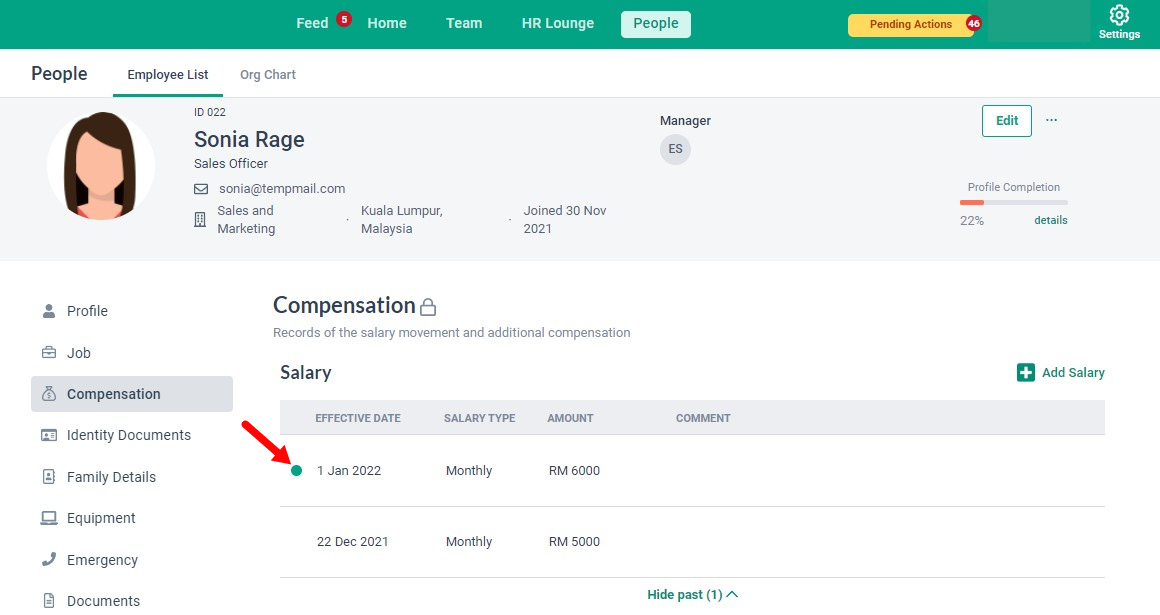Select Compensation in the sidebar
The height and width of the screenshot is (615, 1160).
coord(132,394)
